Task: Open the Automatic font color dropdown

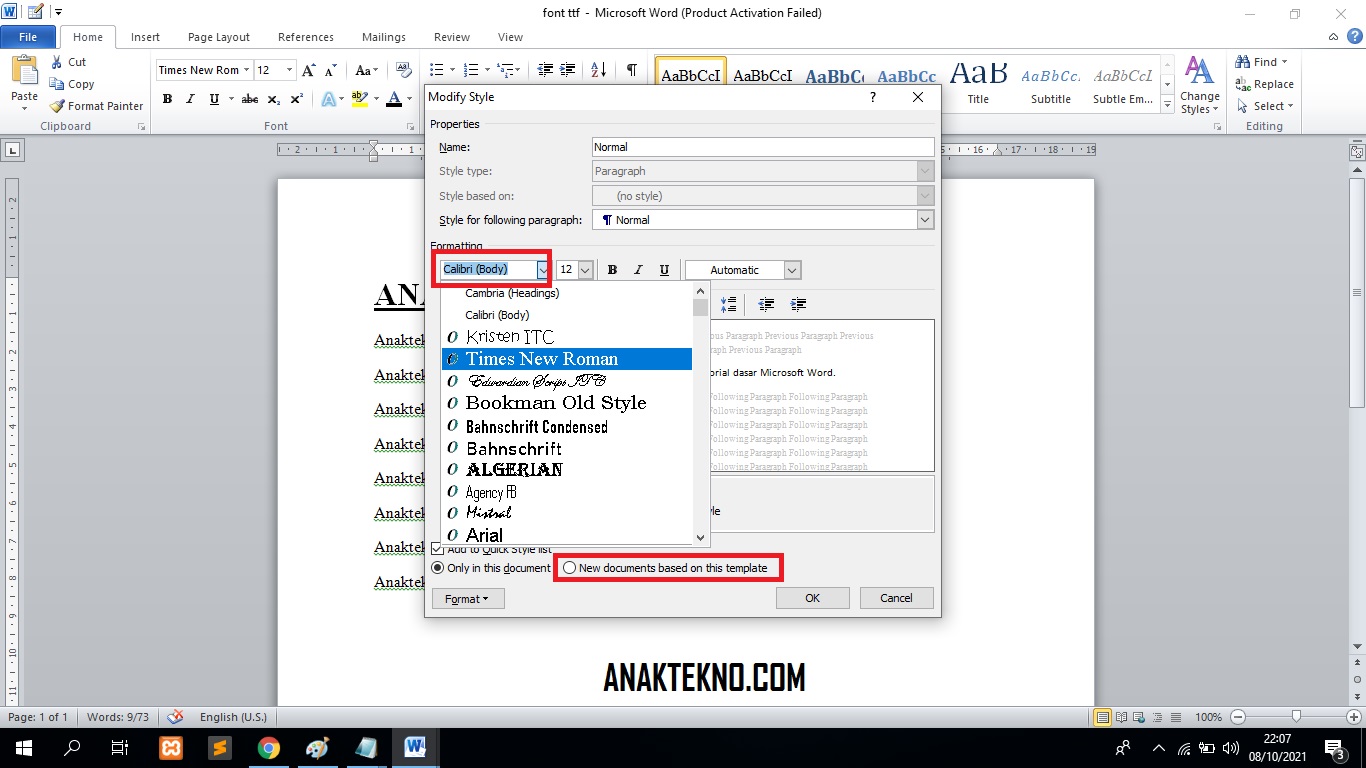Action: [x=792, y=270]
